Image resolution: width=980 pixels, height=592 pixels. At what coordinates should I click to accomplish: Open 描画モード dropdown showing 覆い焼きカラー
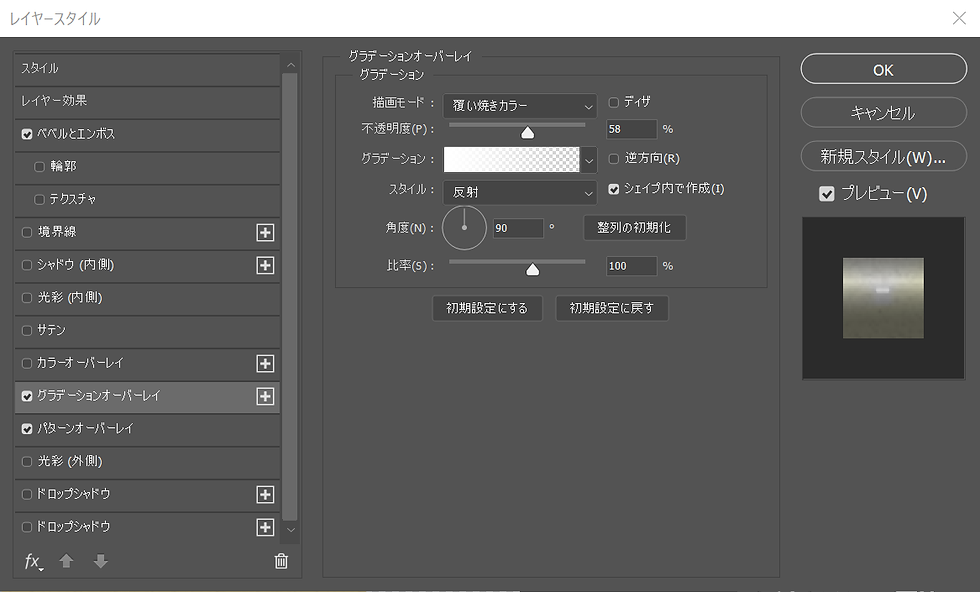pyautogui.click(x=519, y=106)
